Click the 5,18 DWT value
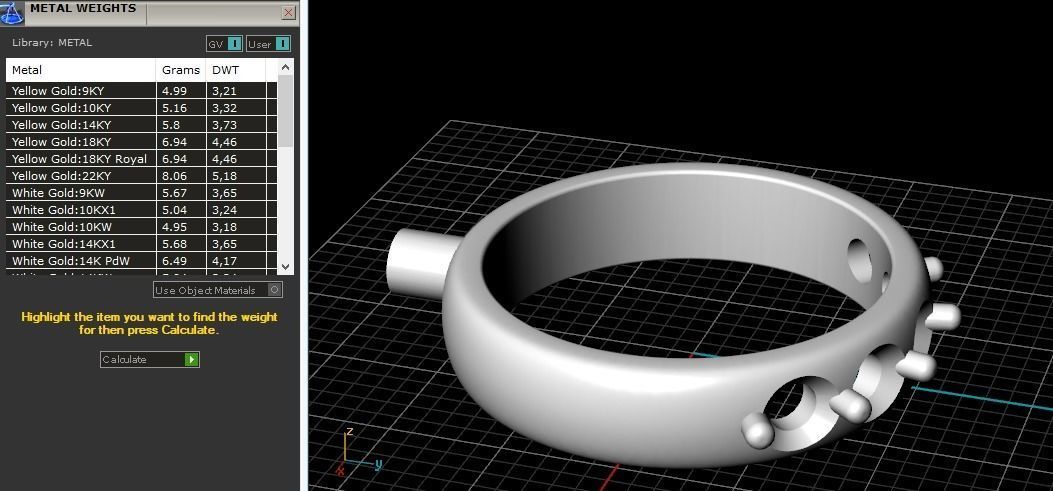 click(224, 176)
